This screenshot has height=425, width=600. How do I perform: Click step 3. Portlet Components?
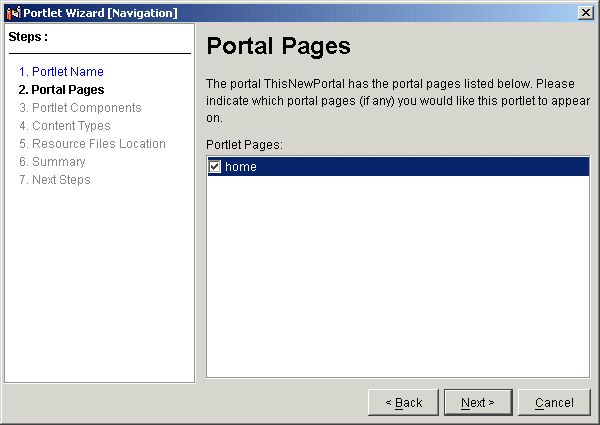click(80, 107)
